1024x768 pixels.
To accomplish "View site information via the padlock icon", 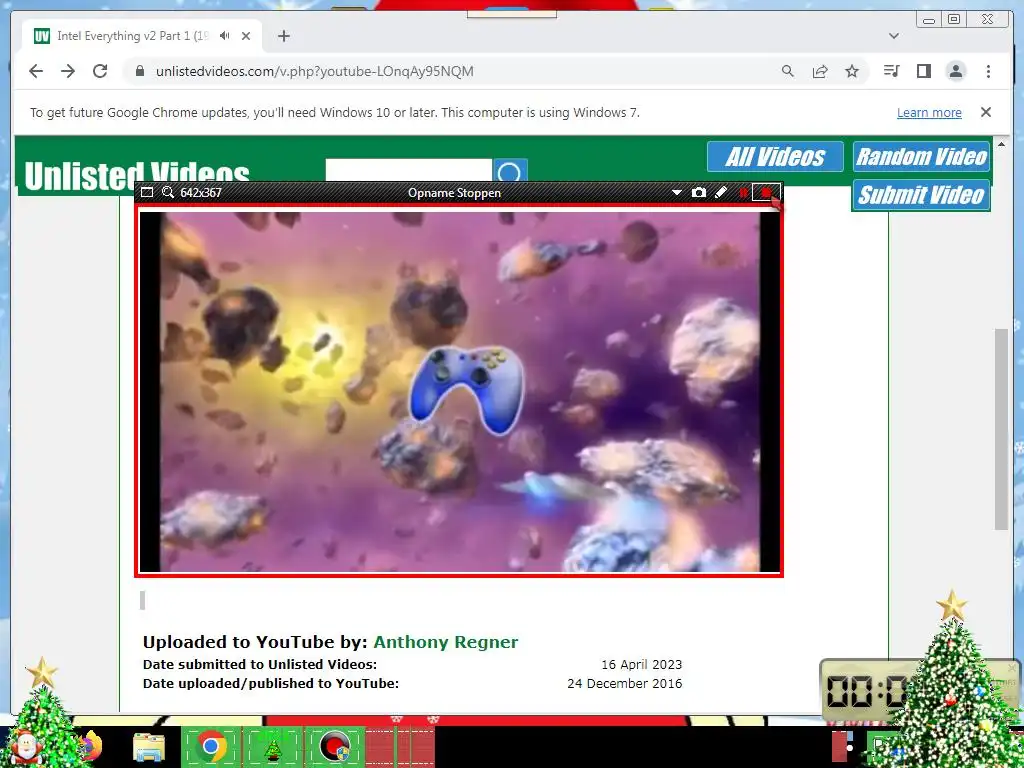I will [x=139, y=71].
